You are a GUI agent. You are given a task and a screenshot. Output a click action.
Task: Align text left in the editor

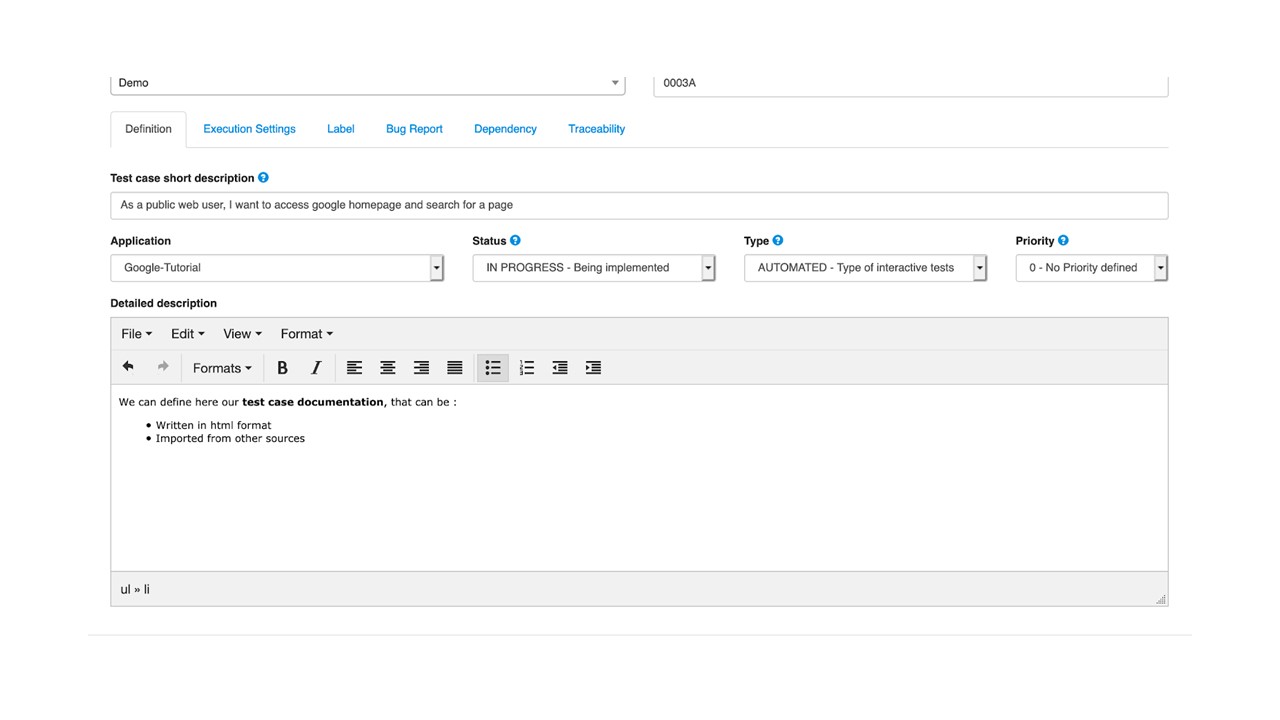(354, 368)
